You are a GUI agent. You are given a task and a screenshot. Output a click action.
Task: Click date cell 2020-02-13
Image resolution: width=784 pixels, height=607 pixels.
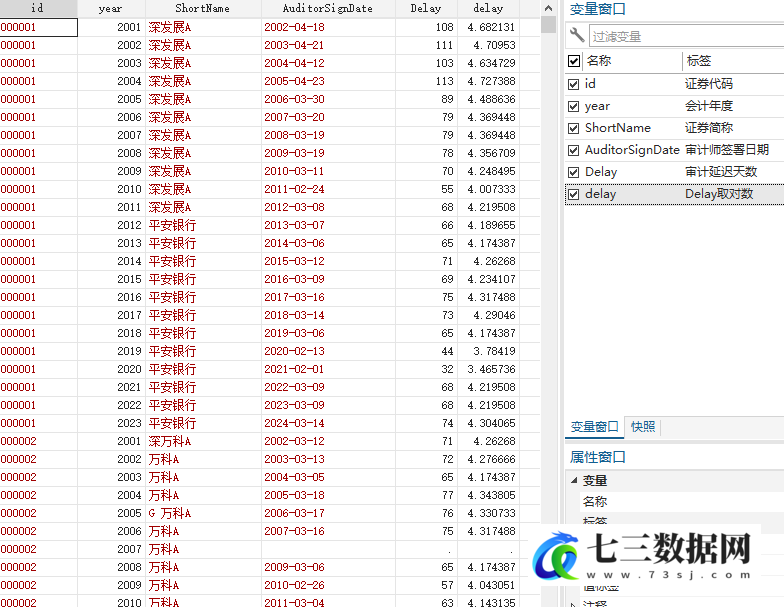[294, 352]
